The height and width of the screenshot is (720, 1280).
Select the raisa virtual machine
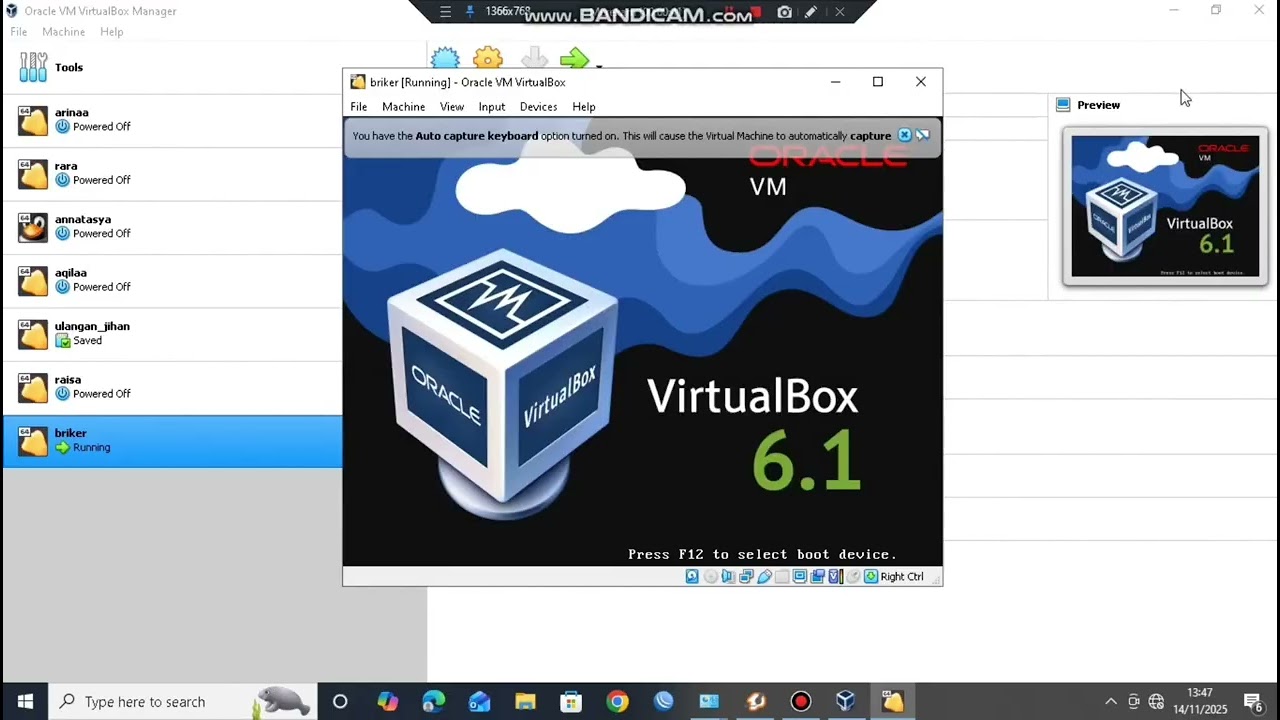[172, 387]
